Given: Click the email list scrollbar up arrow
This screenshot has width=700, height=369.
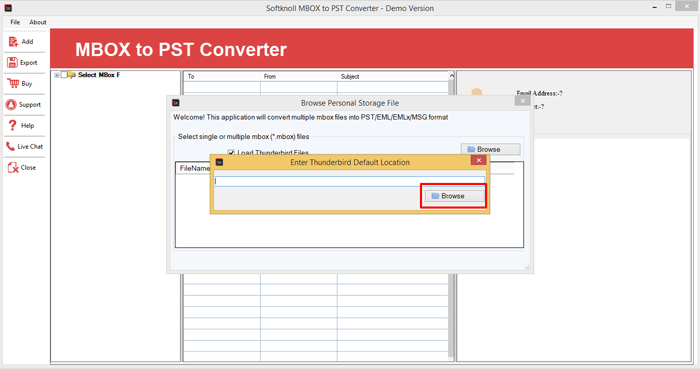Looking at the screenshot, I should [x=451, y=76].
